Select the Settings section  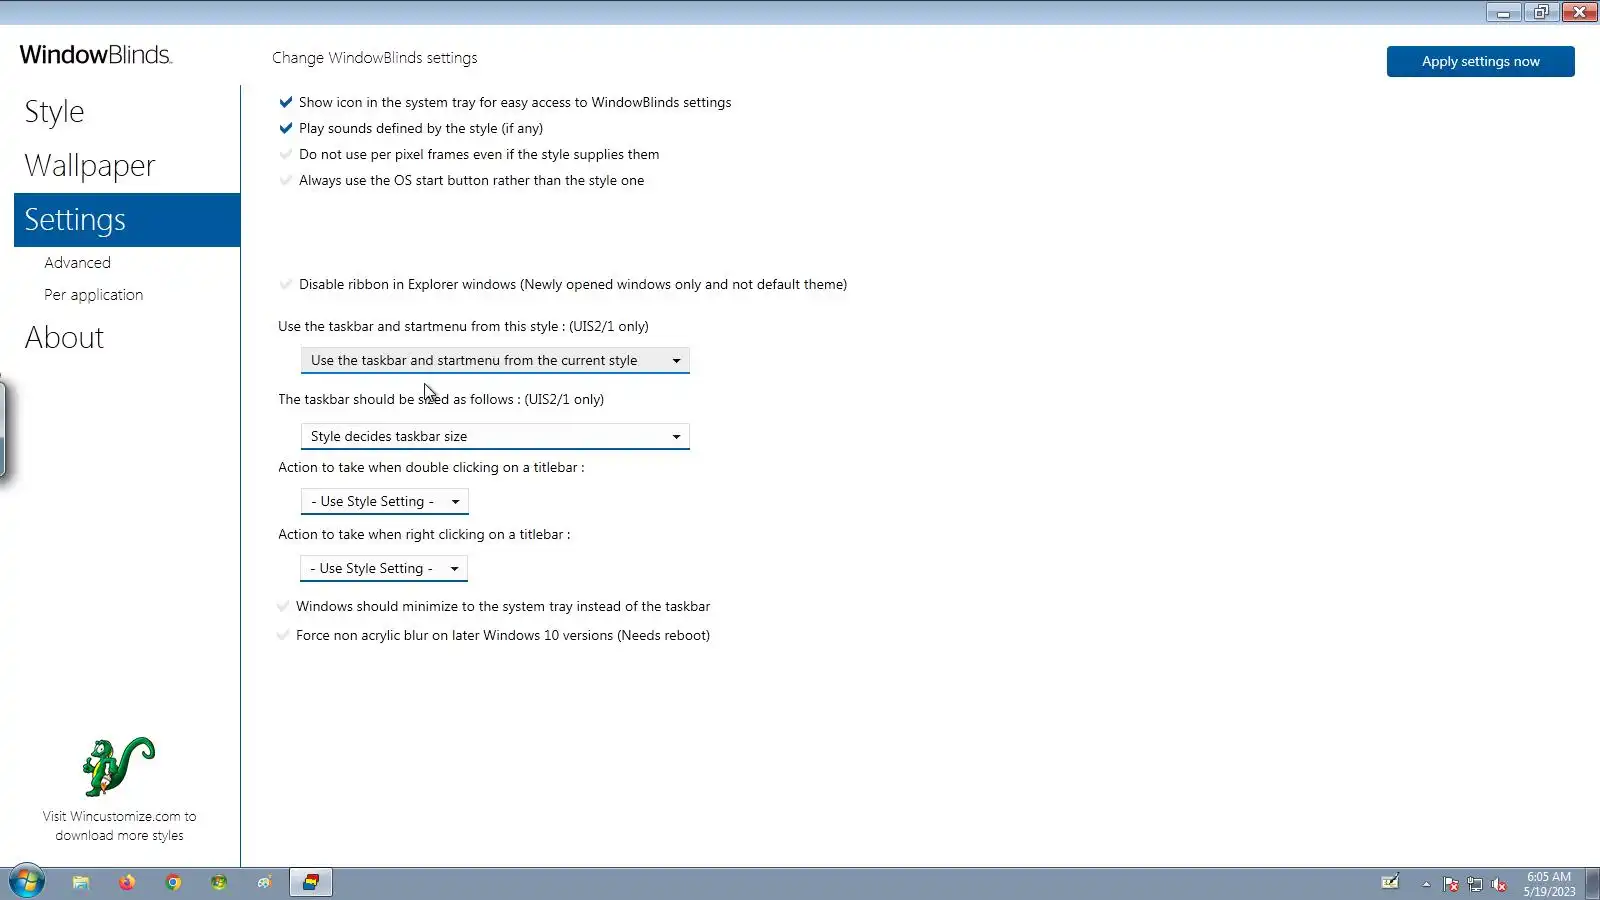(127, 220)
